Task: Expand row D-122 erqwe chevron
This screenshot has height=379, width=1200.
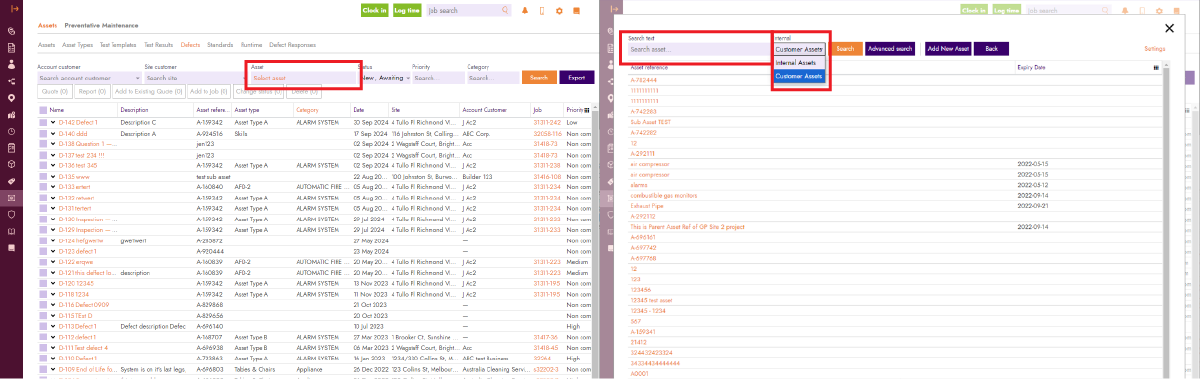Action: point(53,262)
